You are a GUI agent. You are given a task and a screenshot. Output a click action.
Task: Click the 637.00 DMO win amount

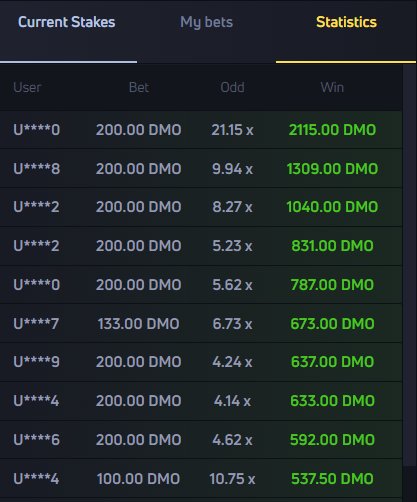click(332, 362)
